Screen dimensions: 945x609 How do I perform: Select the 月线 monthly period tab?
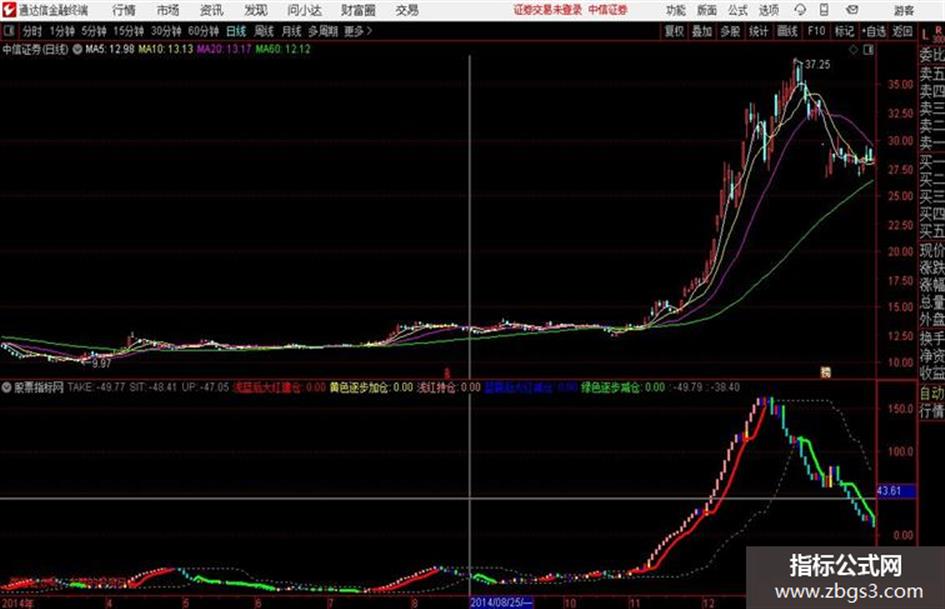click(x=292, y=31)
